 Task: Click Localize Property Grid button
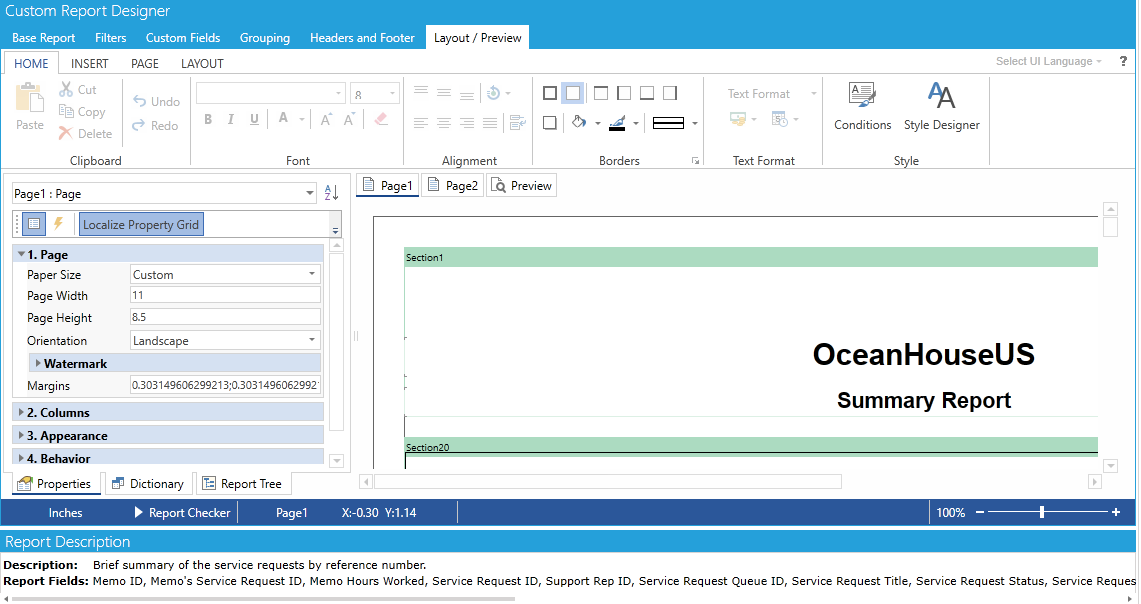click(x=141, y=224)
